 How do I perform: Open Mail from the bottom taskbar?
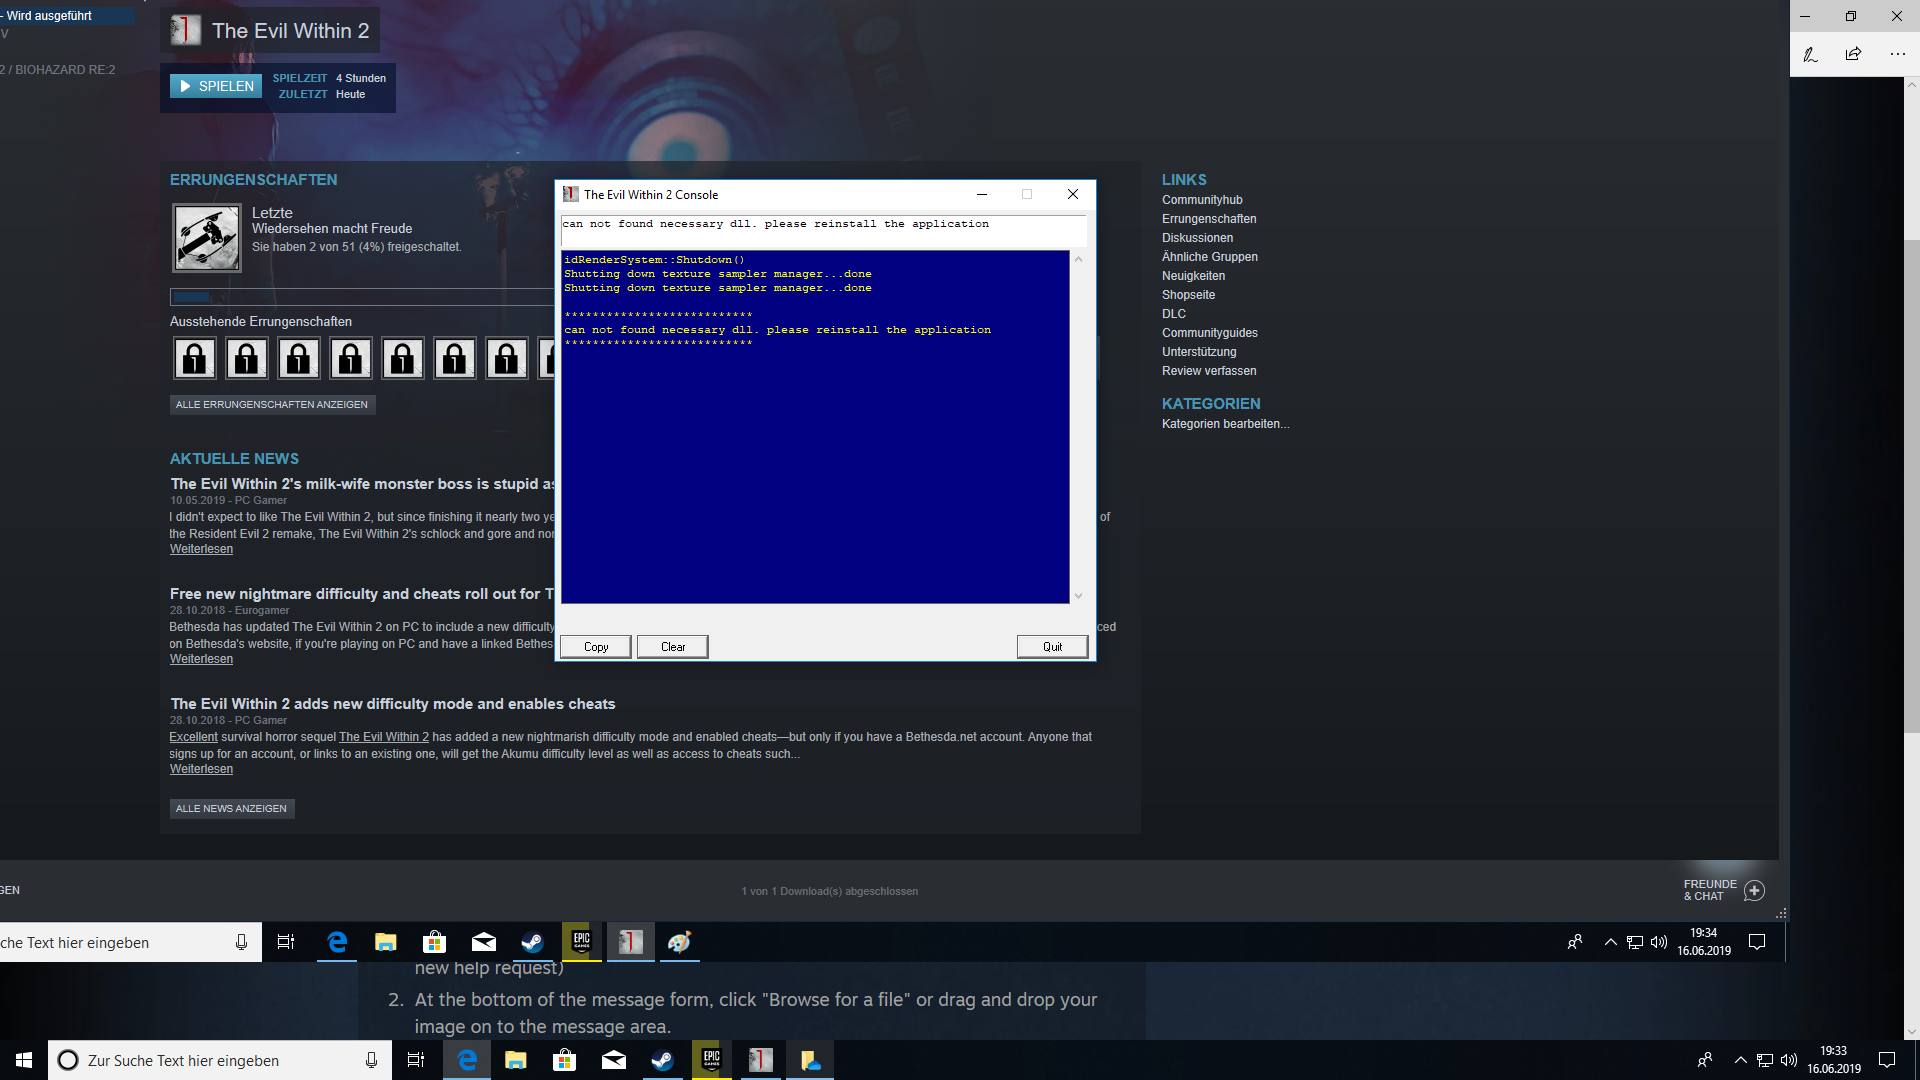[614, 1060]
